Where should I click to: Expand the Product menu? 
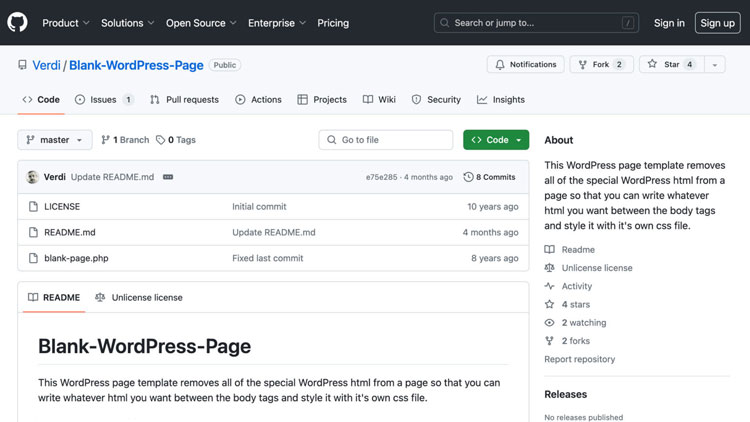tap(66, 23)
